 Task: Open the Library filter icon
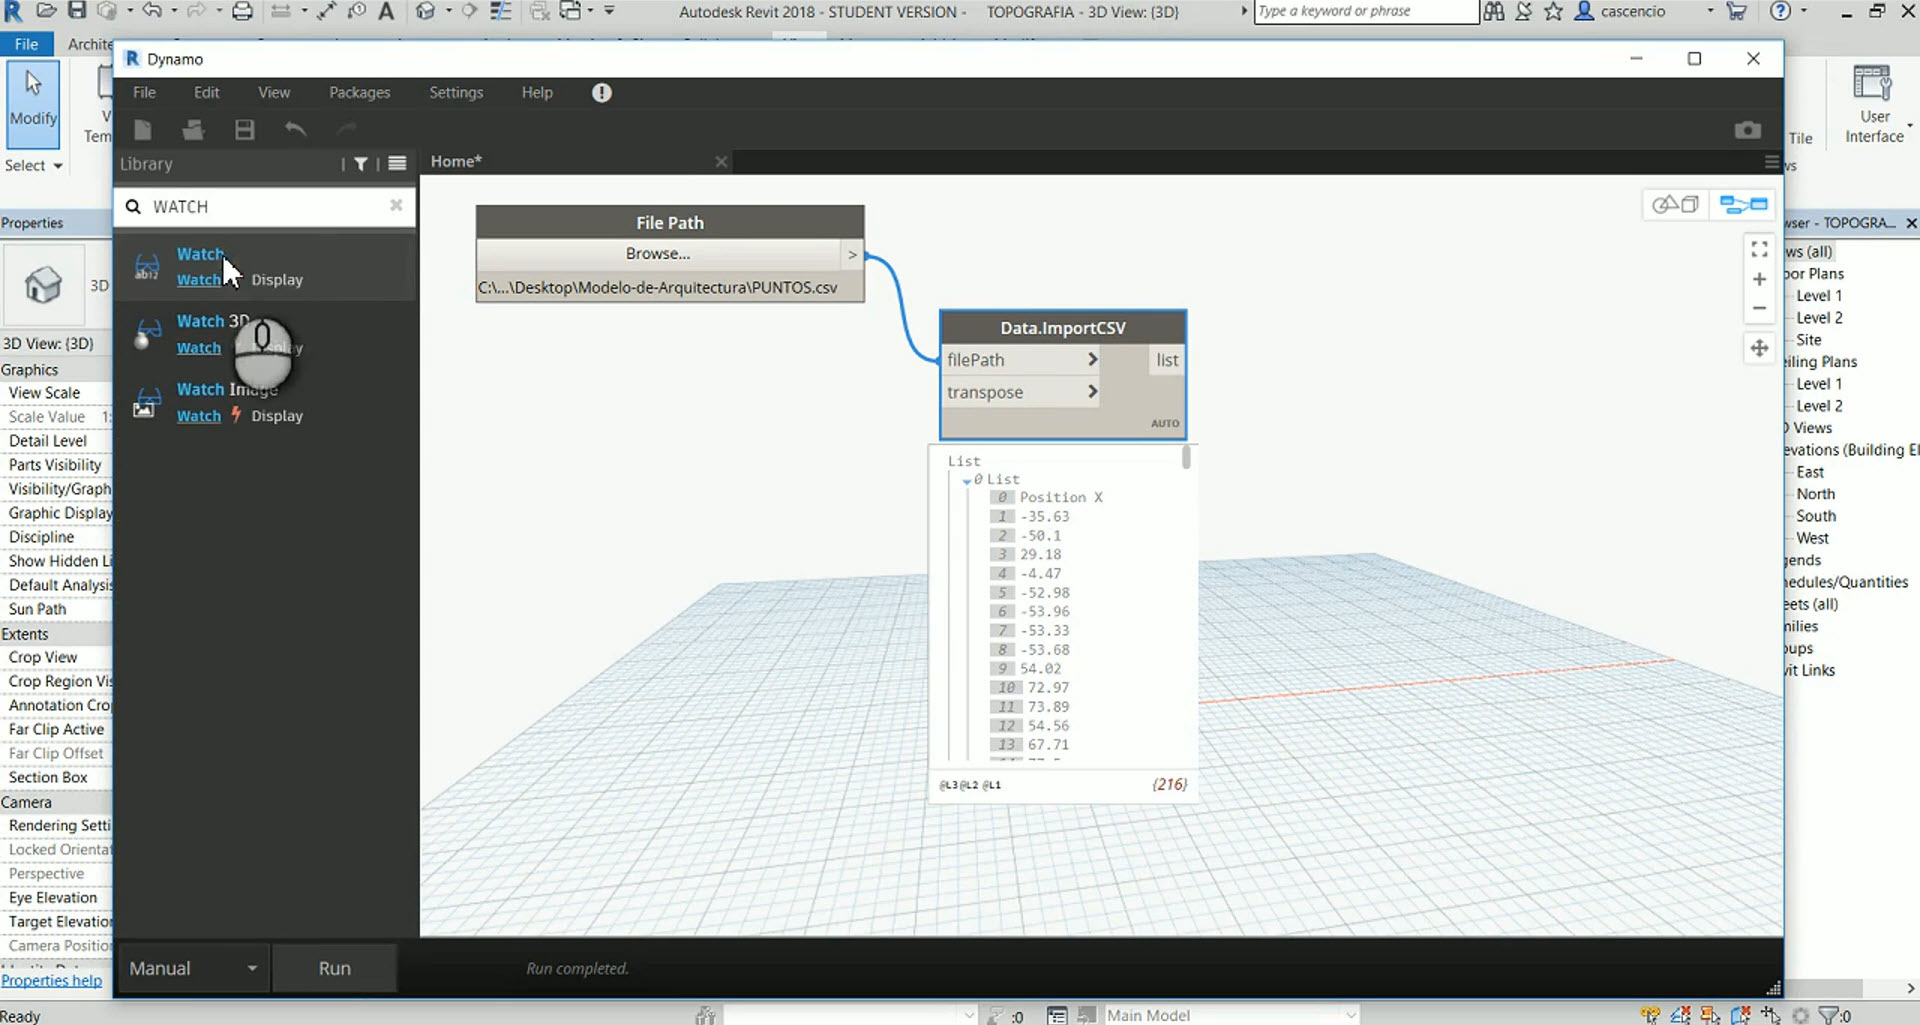click(361, 164)
